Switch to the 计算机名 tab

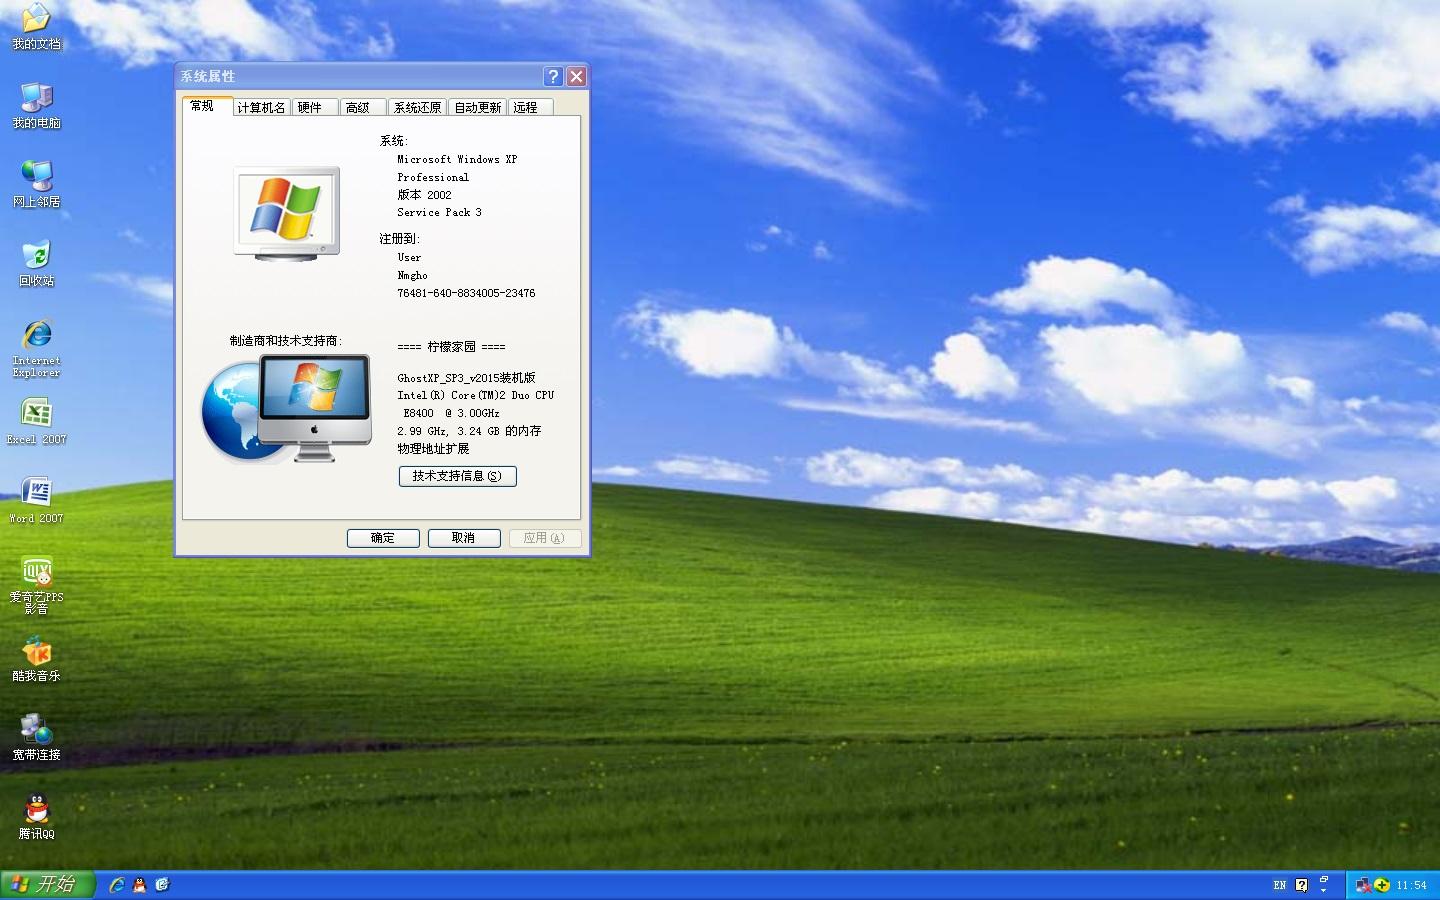point(261,108)
